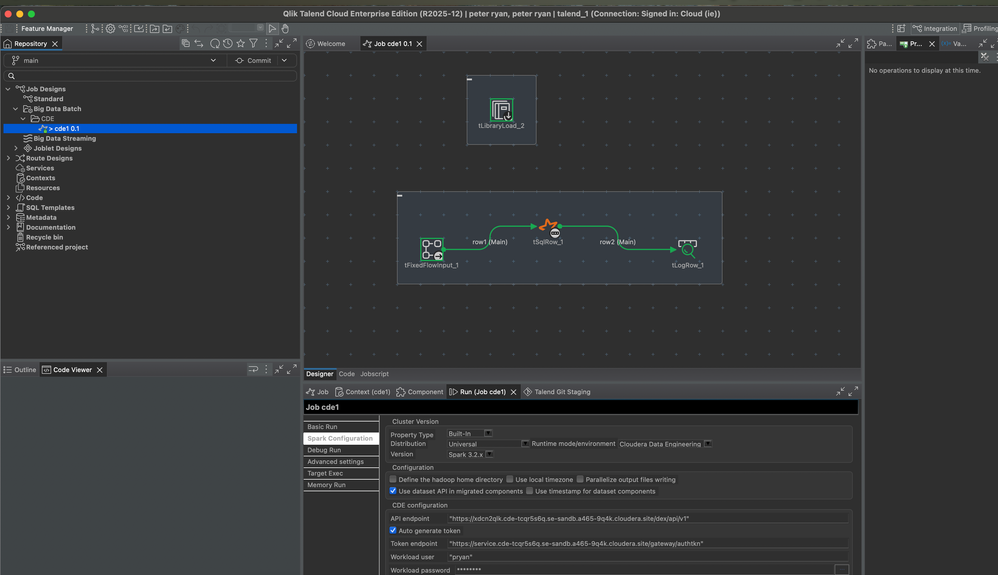Switch to Integration perspective
The height and width of the screenshot is (575, 998).
pyautogui.click(x=935, y=29)
